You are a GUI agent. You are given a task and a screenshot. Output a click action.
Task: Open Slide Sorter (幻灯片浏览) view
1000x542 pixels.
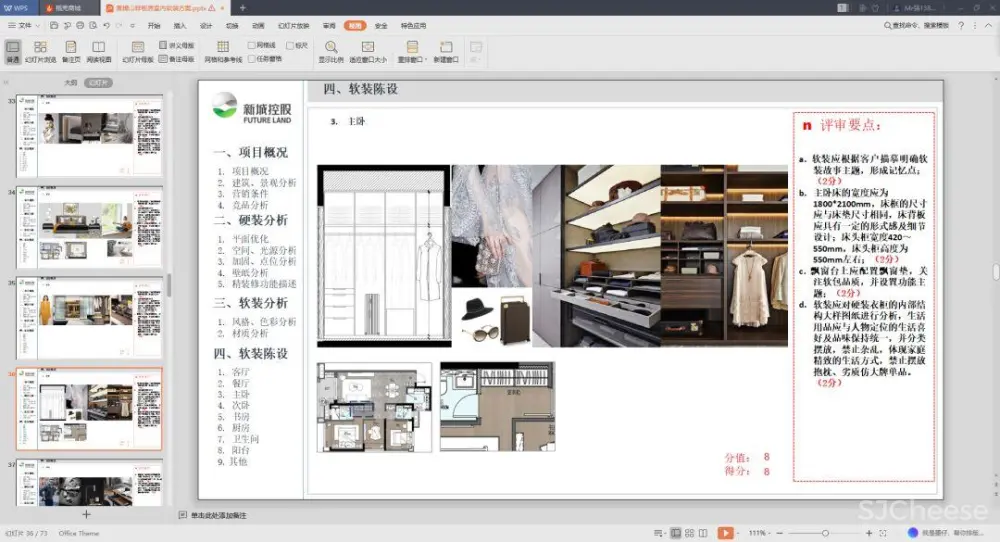point(40,51)
